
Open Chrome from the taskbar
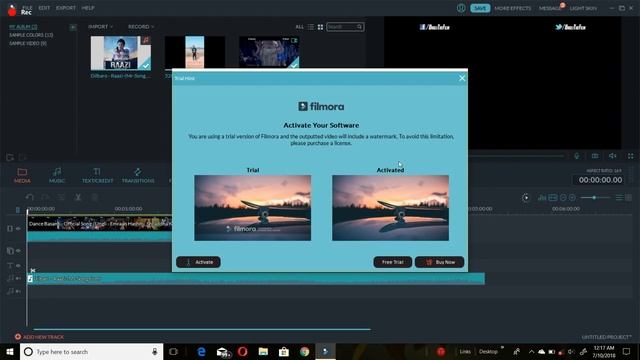pos(304,351)
